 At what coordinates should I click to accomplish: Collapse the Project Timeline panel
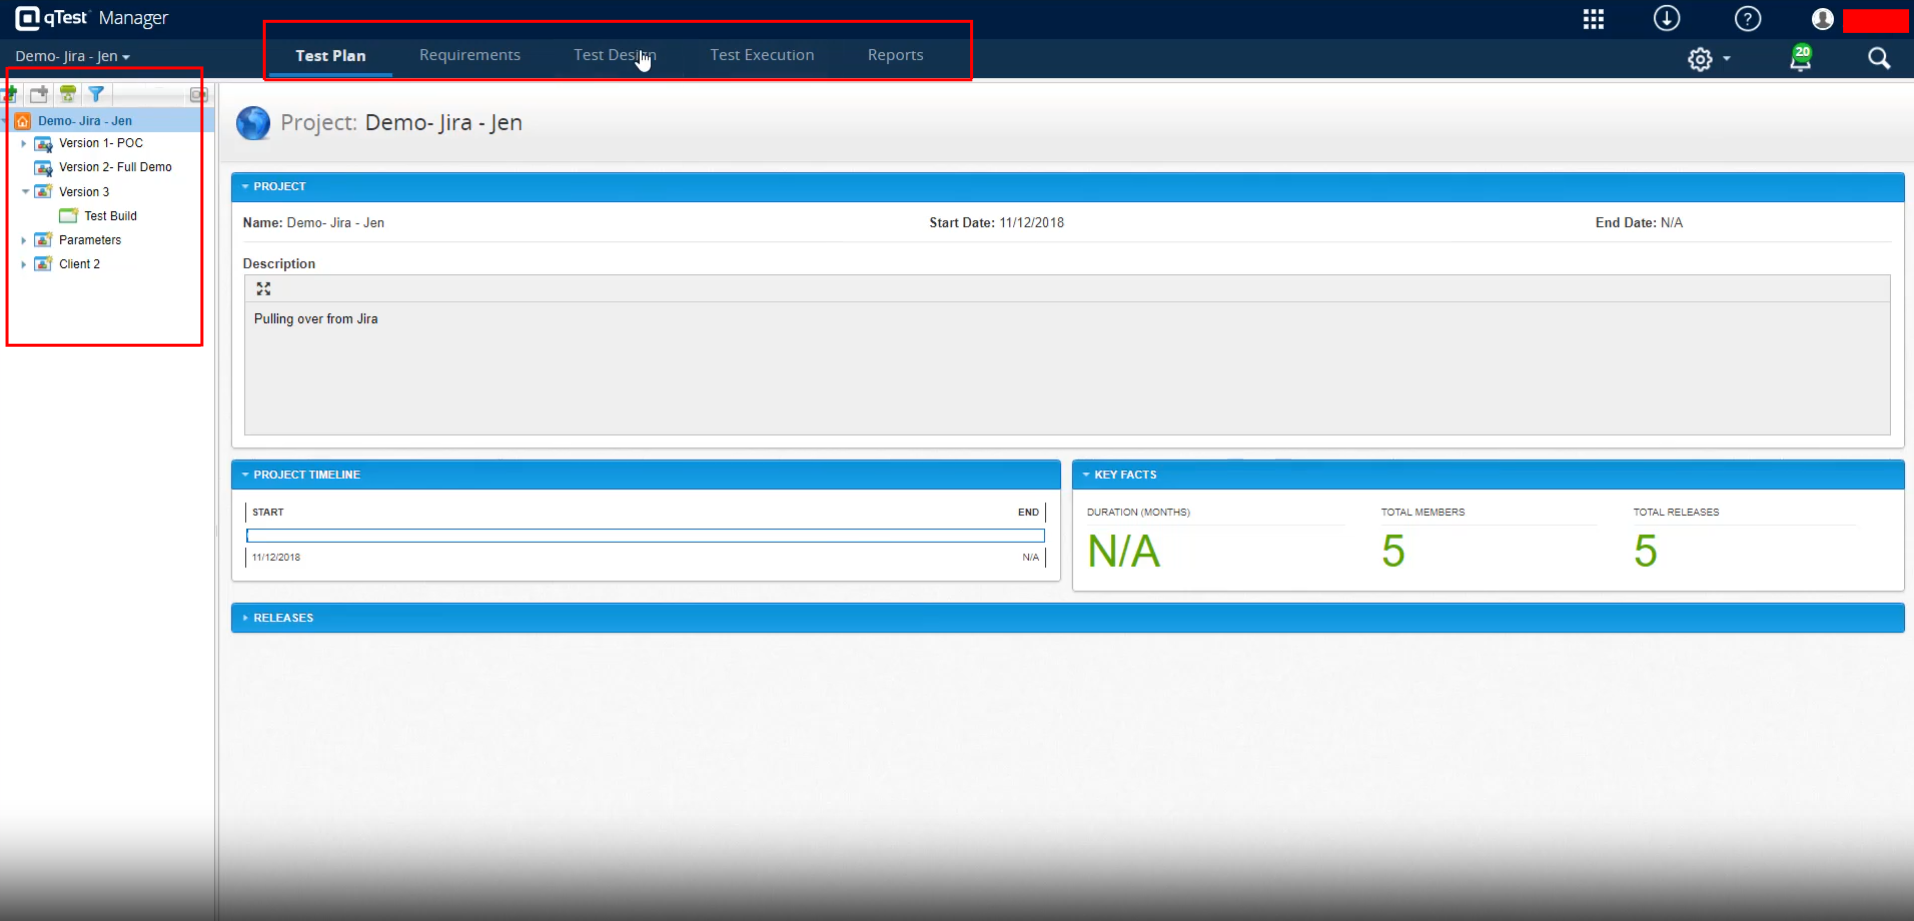click(246, 475)
